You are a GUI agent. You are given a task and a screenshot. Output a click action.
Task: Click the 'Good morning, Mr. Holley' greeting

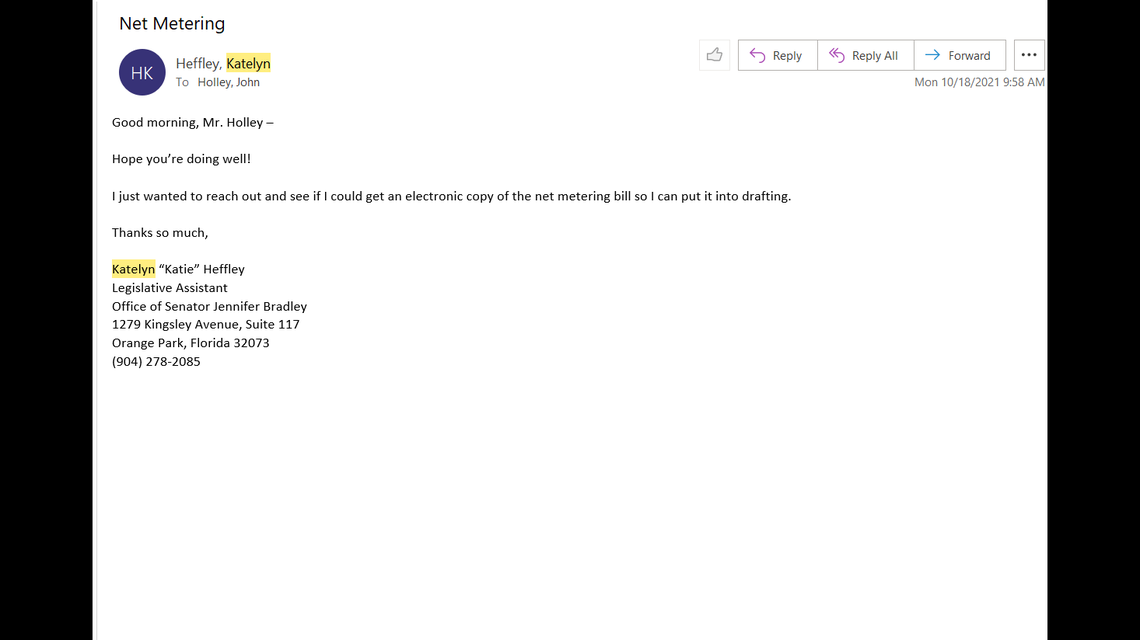192,122
